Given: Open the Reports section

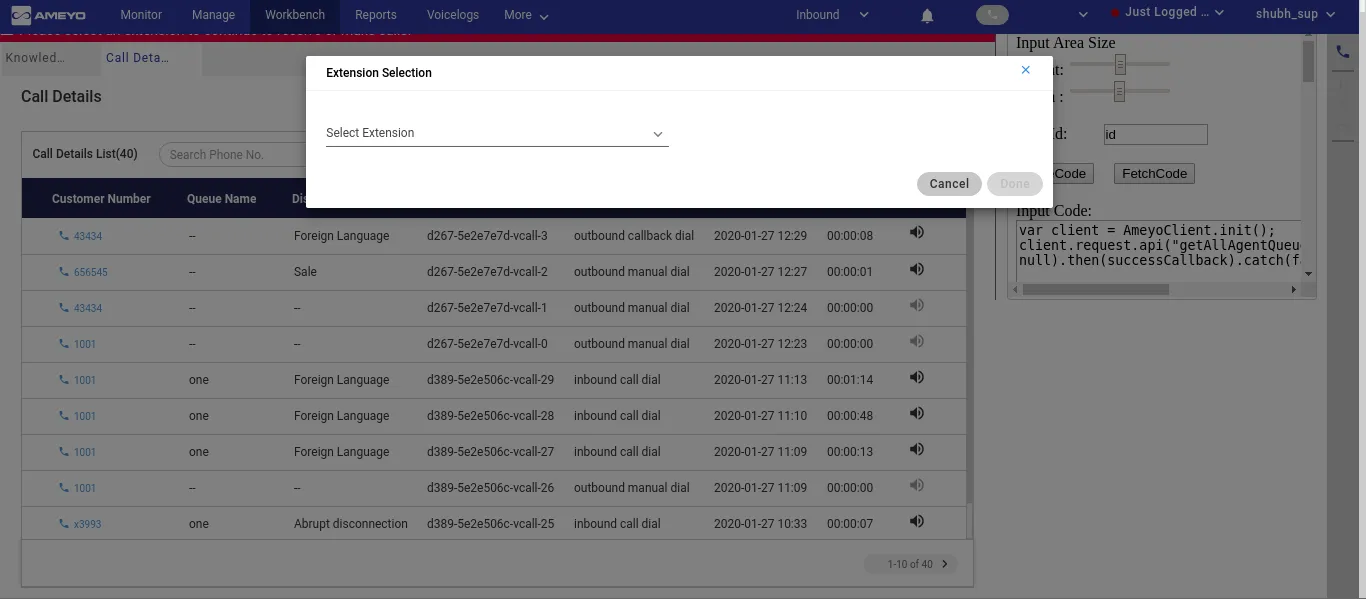Looking at the screenshot, I should coord(376,15).
